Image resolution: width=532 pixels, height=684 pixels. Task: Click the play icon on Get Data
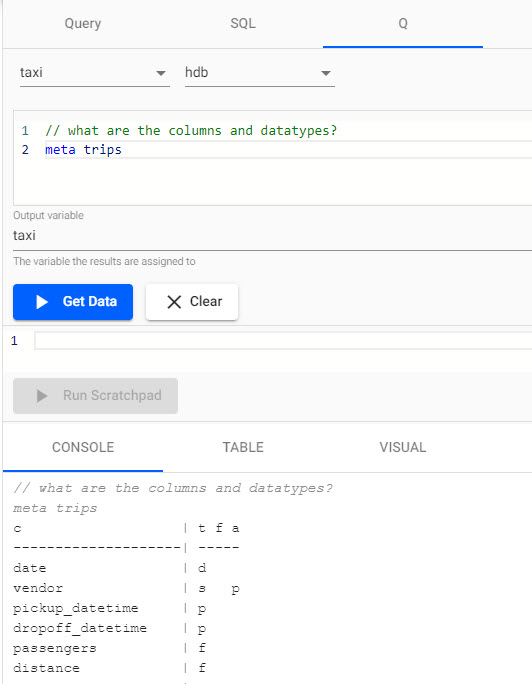tap(41, 302)
